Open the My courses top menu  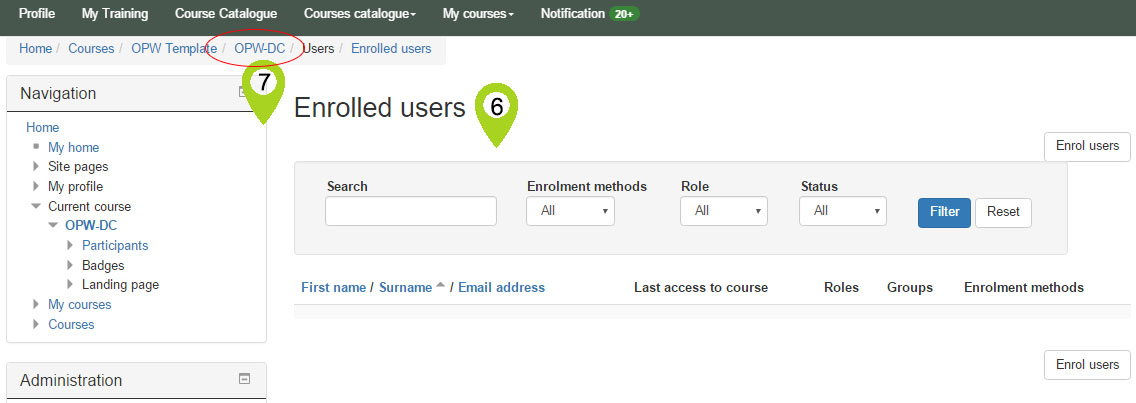click(478, 14)
